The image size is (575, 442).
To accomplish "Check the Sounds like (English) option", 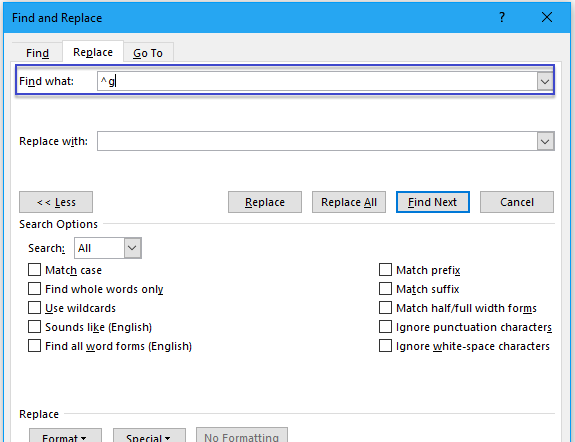I will [34, 327].
